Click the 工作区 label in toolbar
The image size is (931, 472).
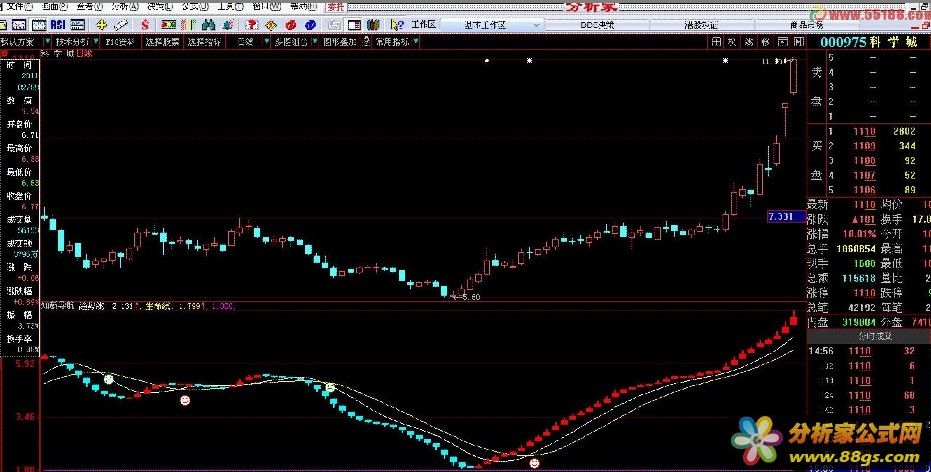tap(424, 25)
